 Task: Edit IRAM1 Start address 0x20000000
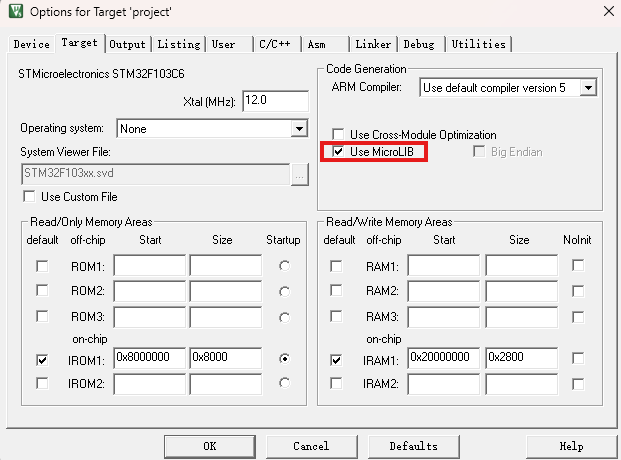(x=443, y=358)
